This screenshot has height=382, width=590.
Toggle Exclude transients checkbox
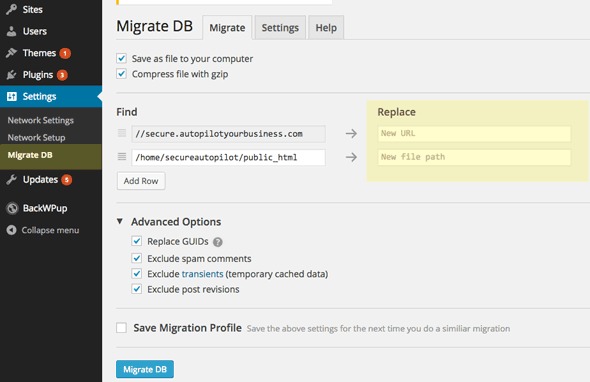pos(137,274)
